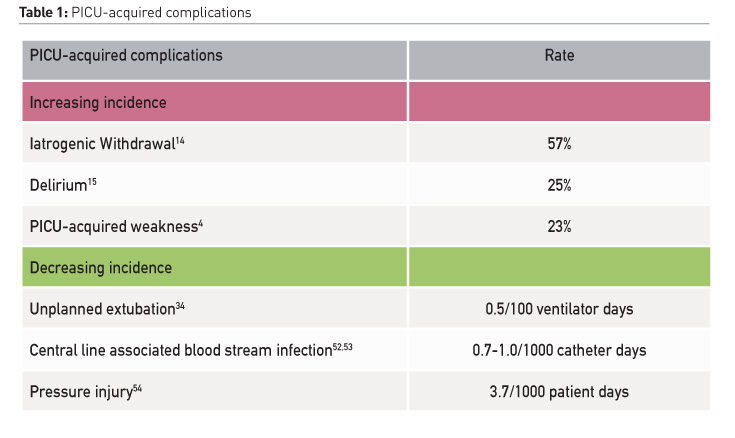The width and height of the screenshot is (735, 438).
Task: Click the 23% rate value
Action: 559,227
